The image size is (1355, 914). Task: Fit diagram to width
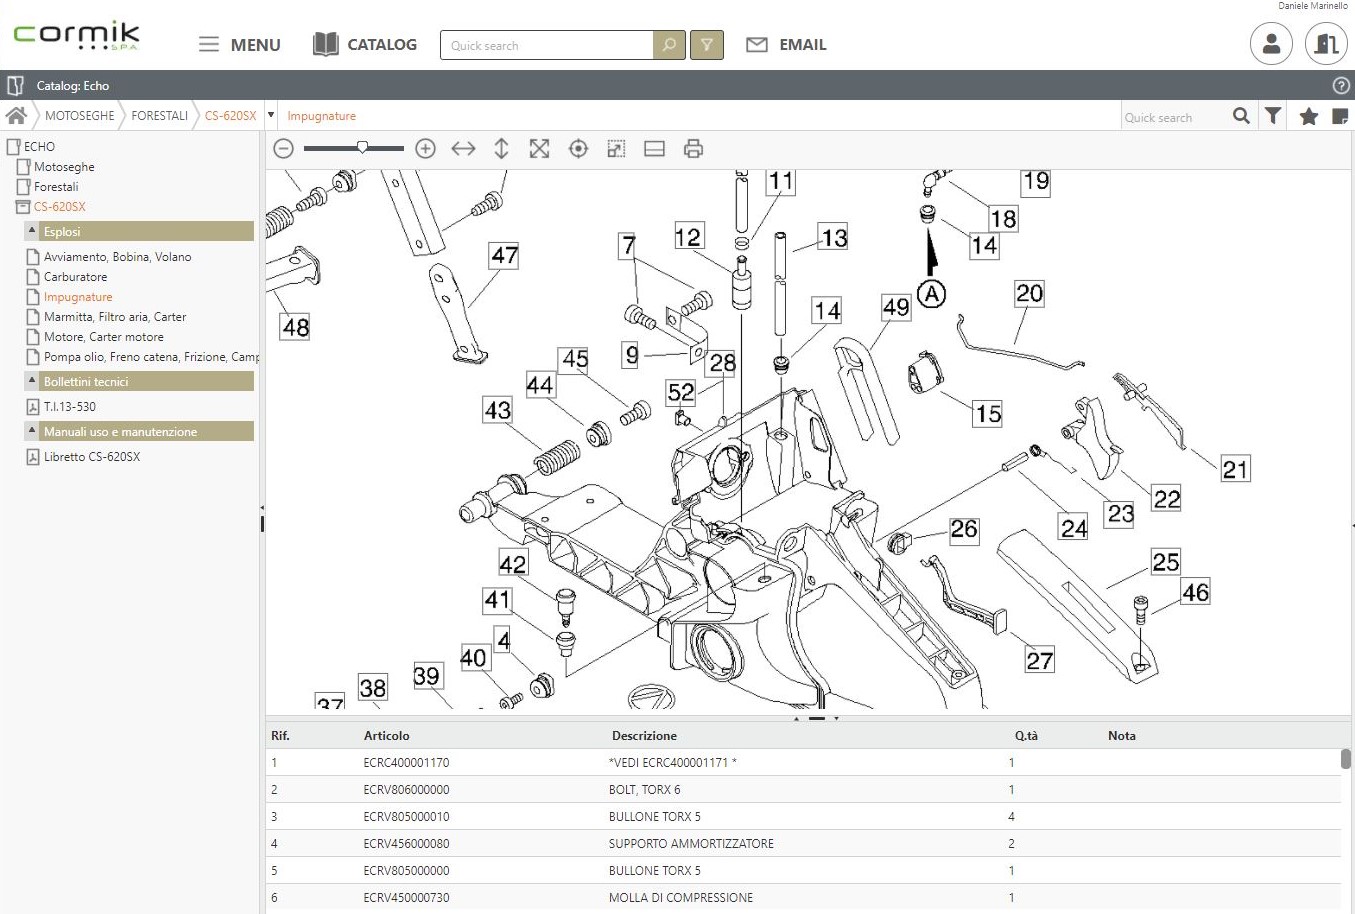pos(463,149)
